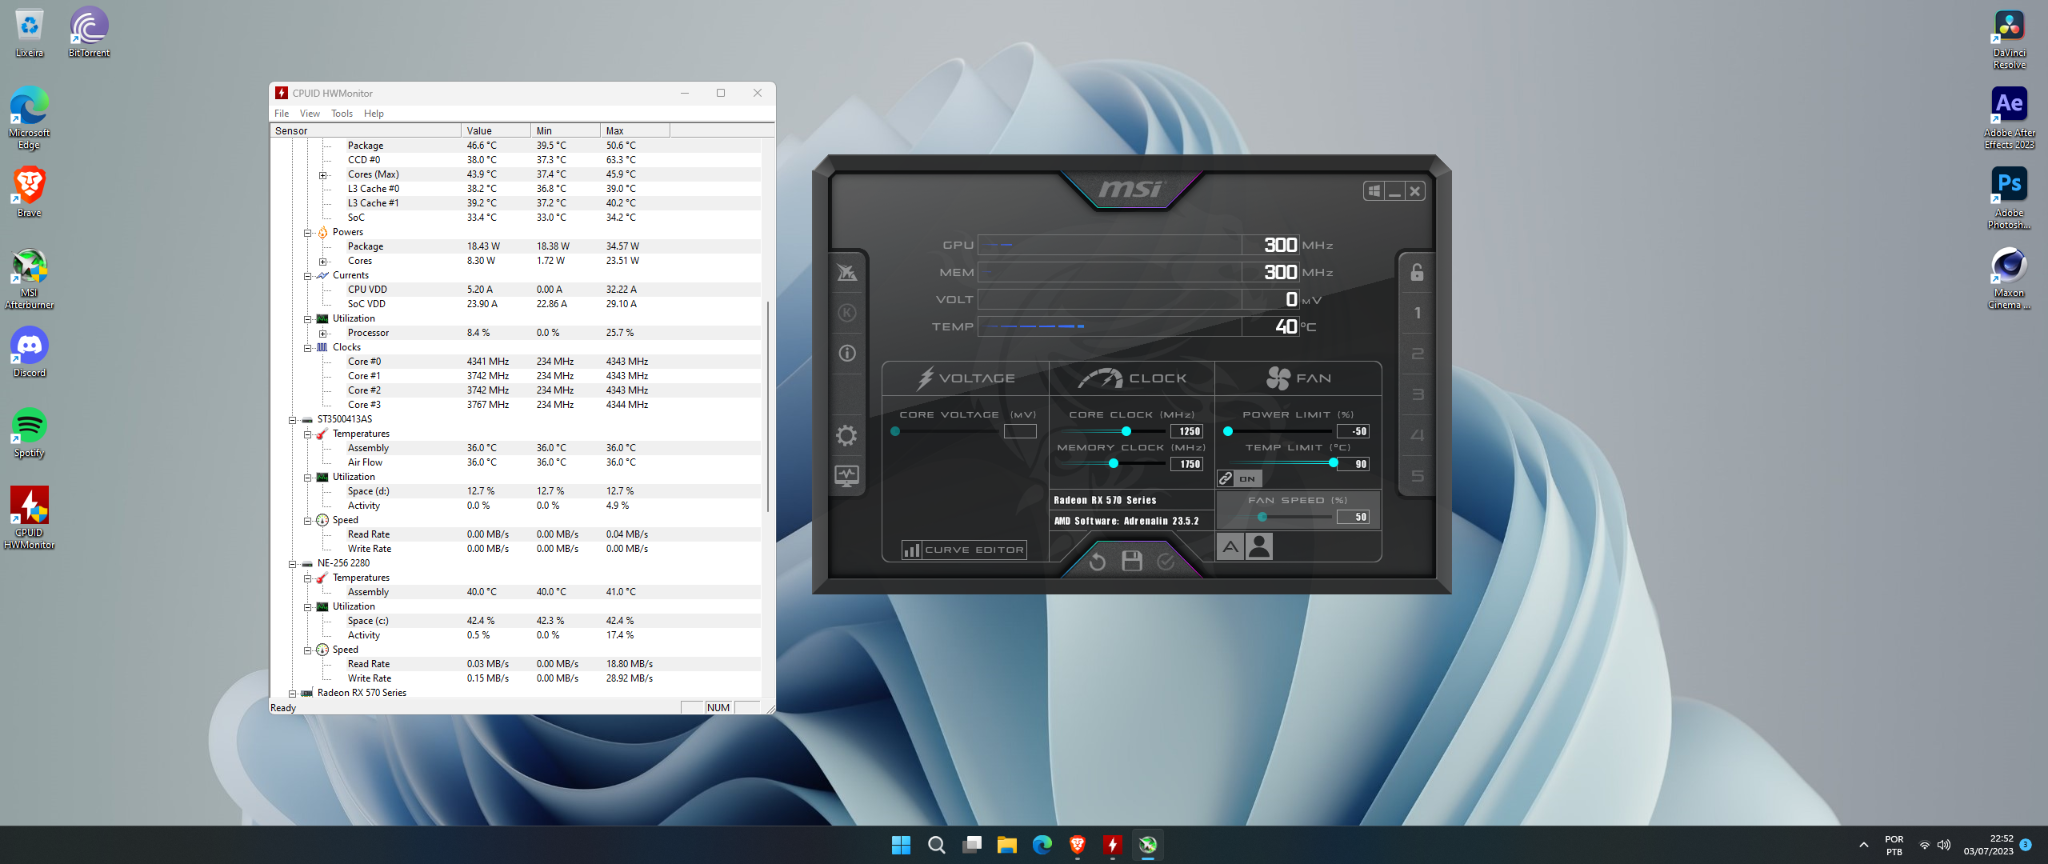Viewport: 2048px width, 864px height.
Task: Select Afterburner profile slot 2
Action: (1417, 354)
